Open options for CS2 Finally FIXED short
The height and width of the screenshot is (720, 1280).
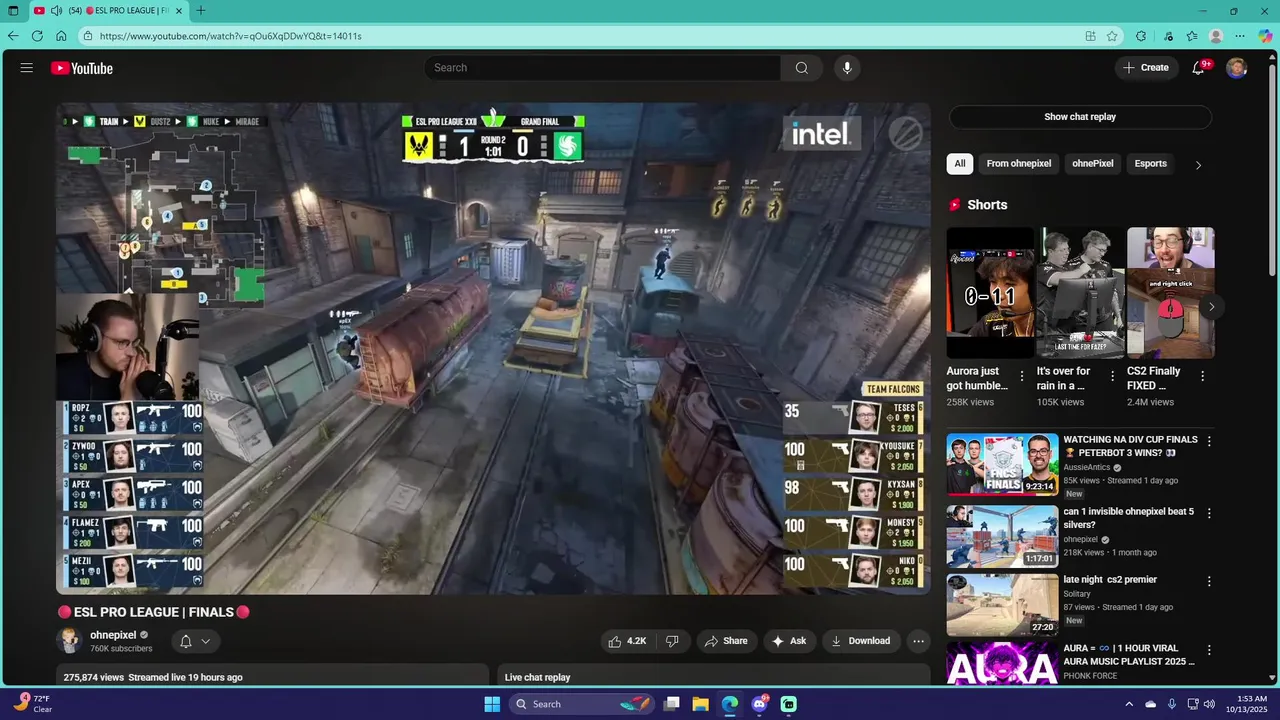tap(1202, 376)
